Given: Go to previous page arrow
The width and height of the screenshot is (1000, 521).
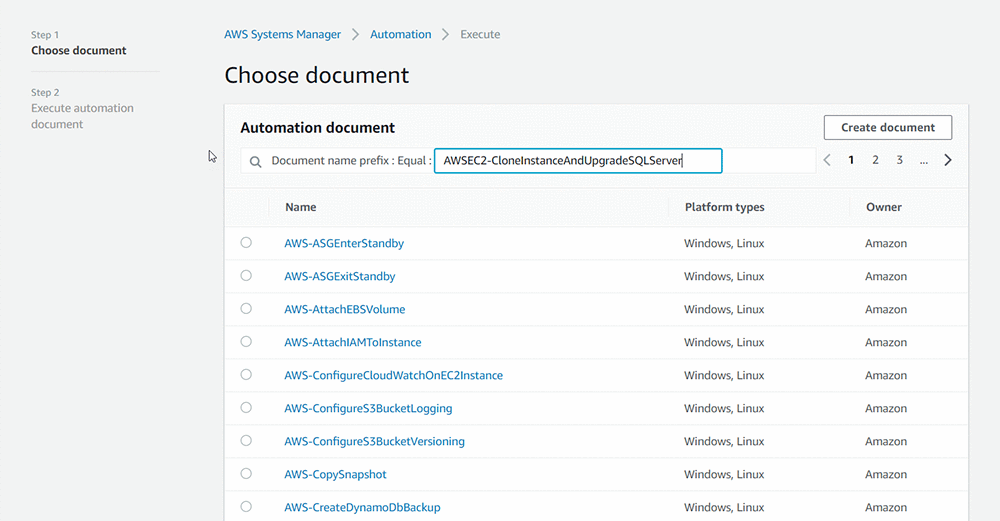Looking at the screenshot, I should (x=827, y=160).
